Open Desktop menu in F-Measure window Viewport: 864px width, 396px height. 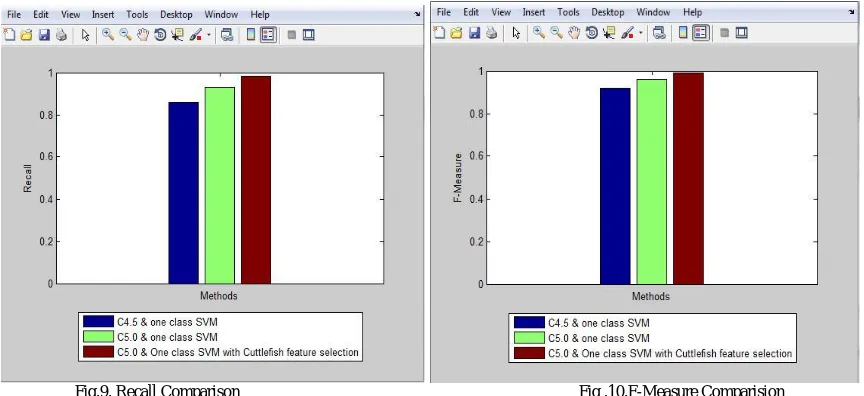[608, 12]
